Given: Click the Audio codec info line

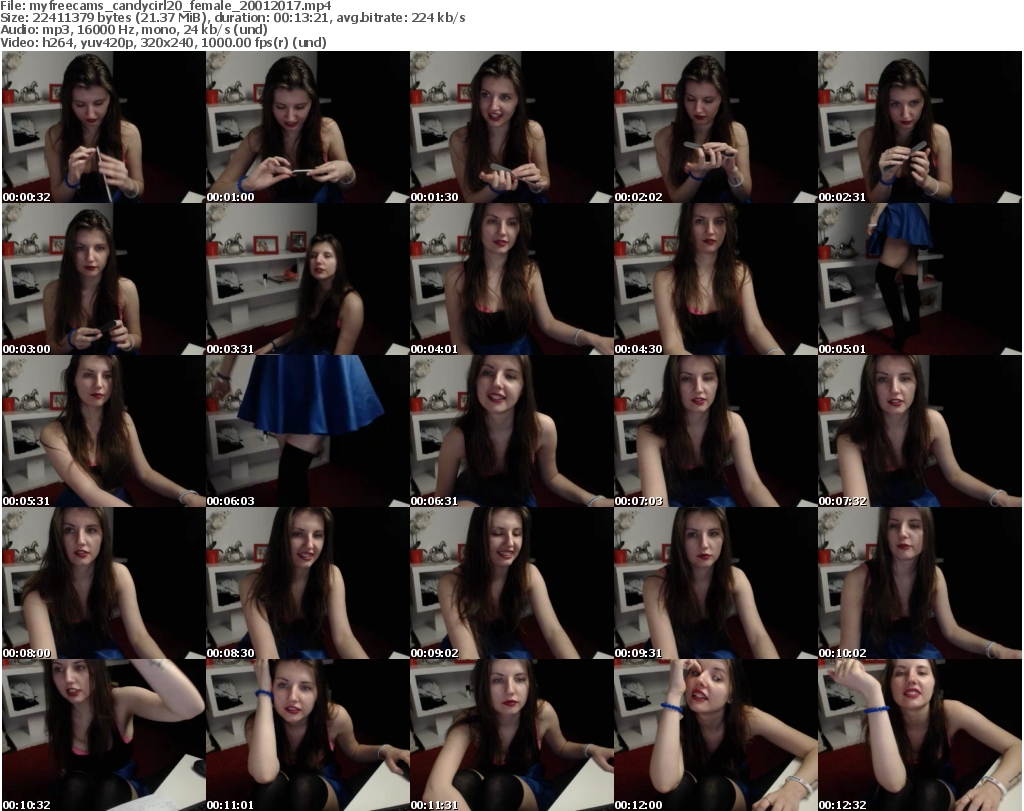Looking at the screenshot, I should 134,29.
